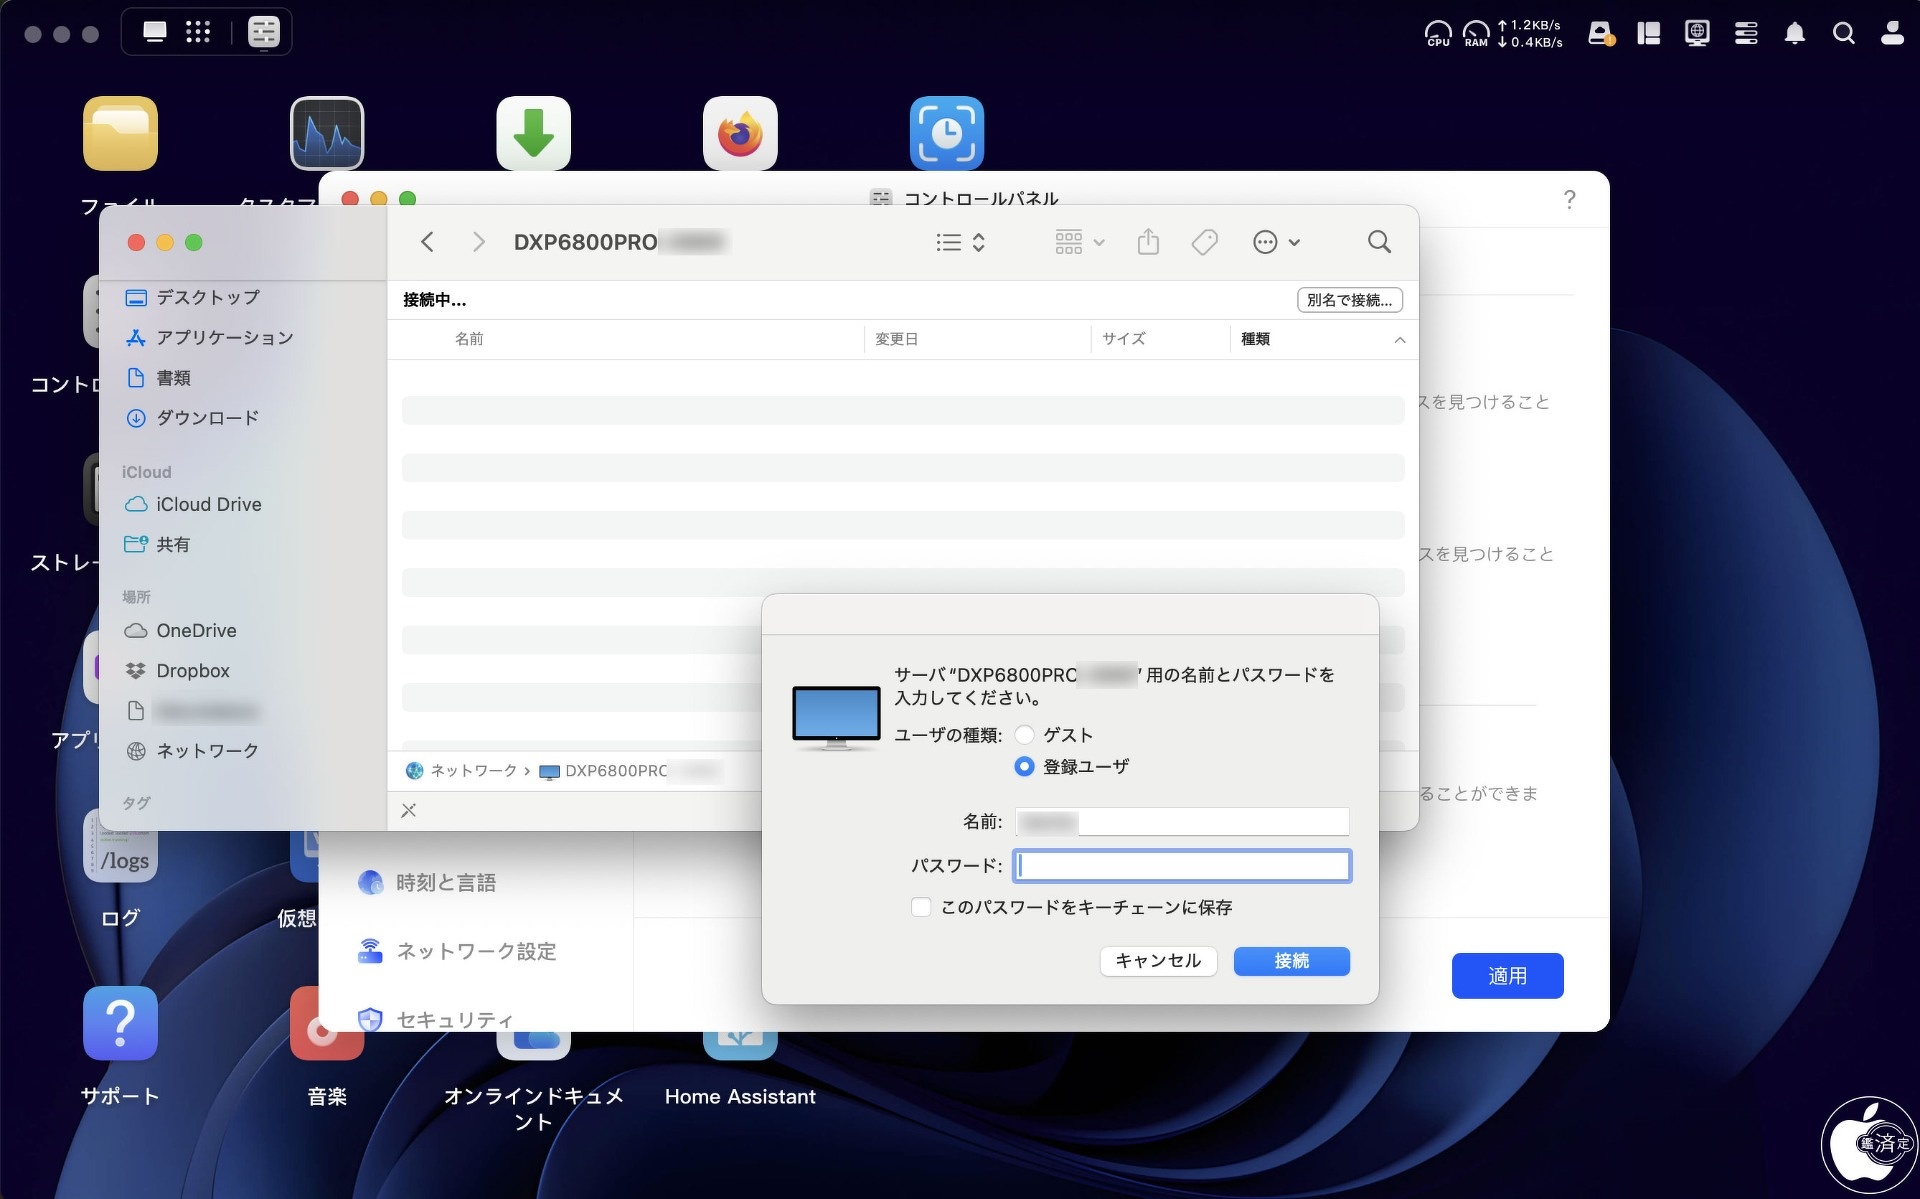
Task: Click the Finder search magnifier icon
Action: point(1379,242)
